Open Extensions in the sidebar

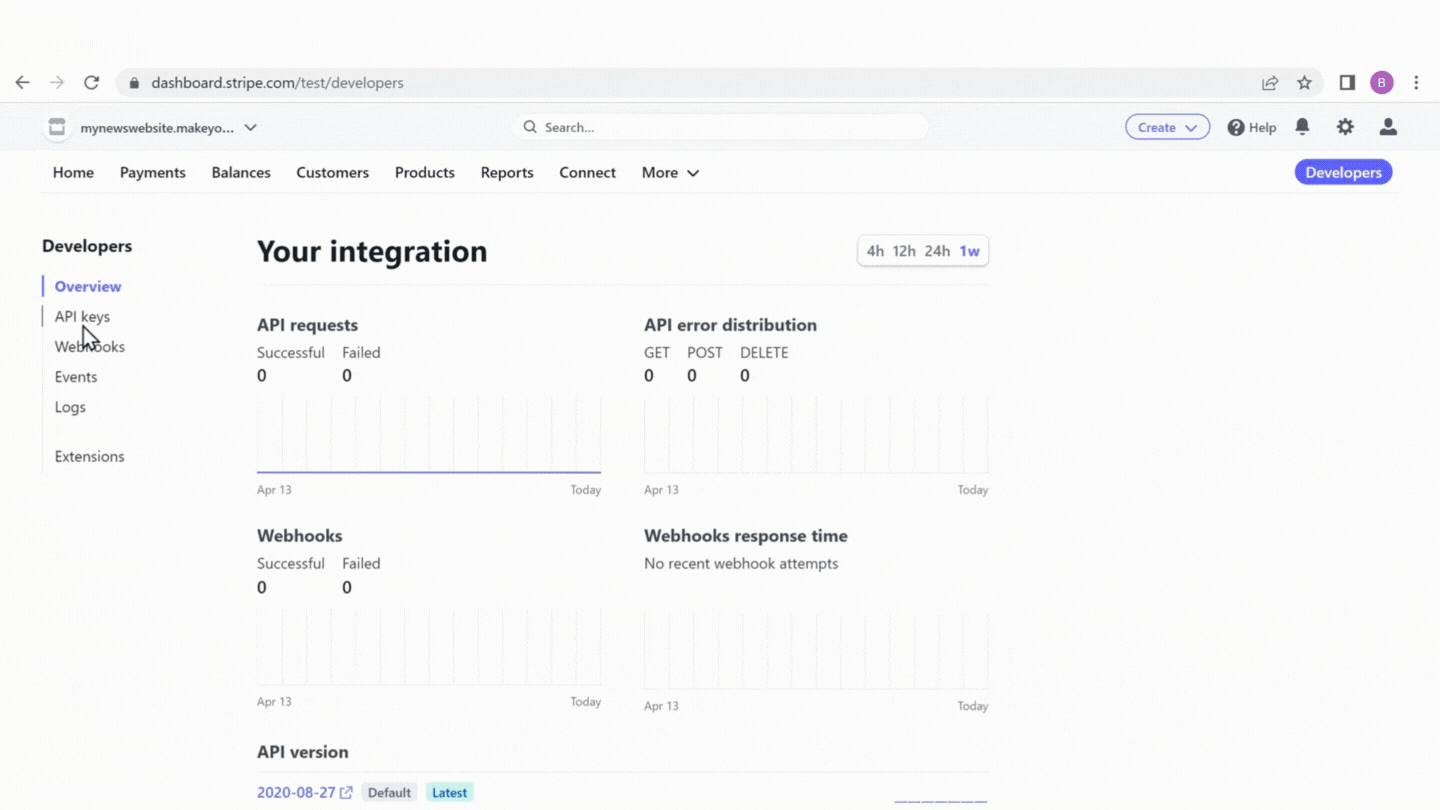90,457
